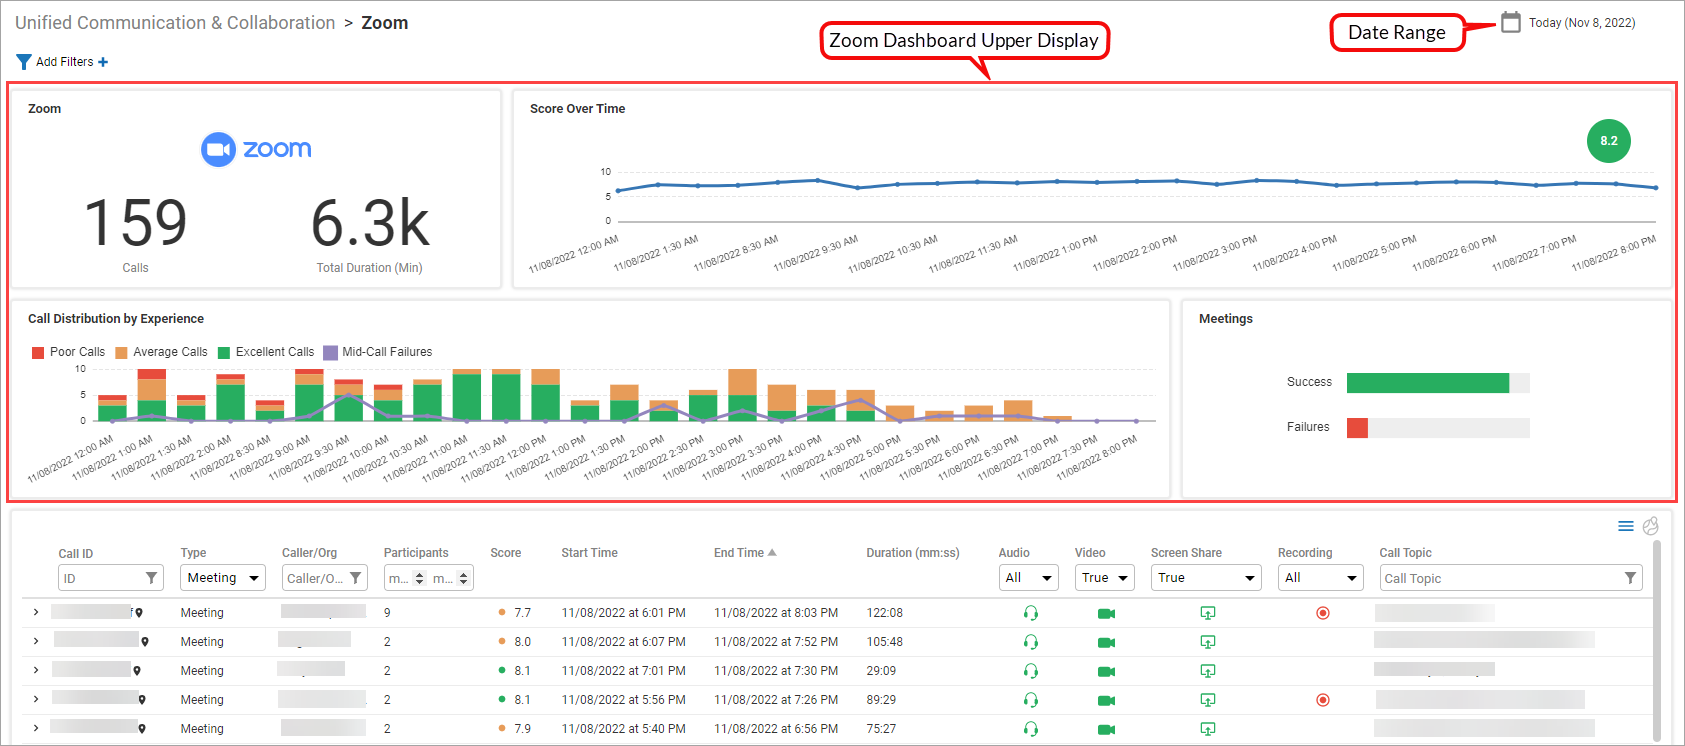The height and width of the screenshot is (746, 1685).
Task: Click the 8.2 green score badge
Action: (x=1608, y=141)
